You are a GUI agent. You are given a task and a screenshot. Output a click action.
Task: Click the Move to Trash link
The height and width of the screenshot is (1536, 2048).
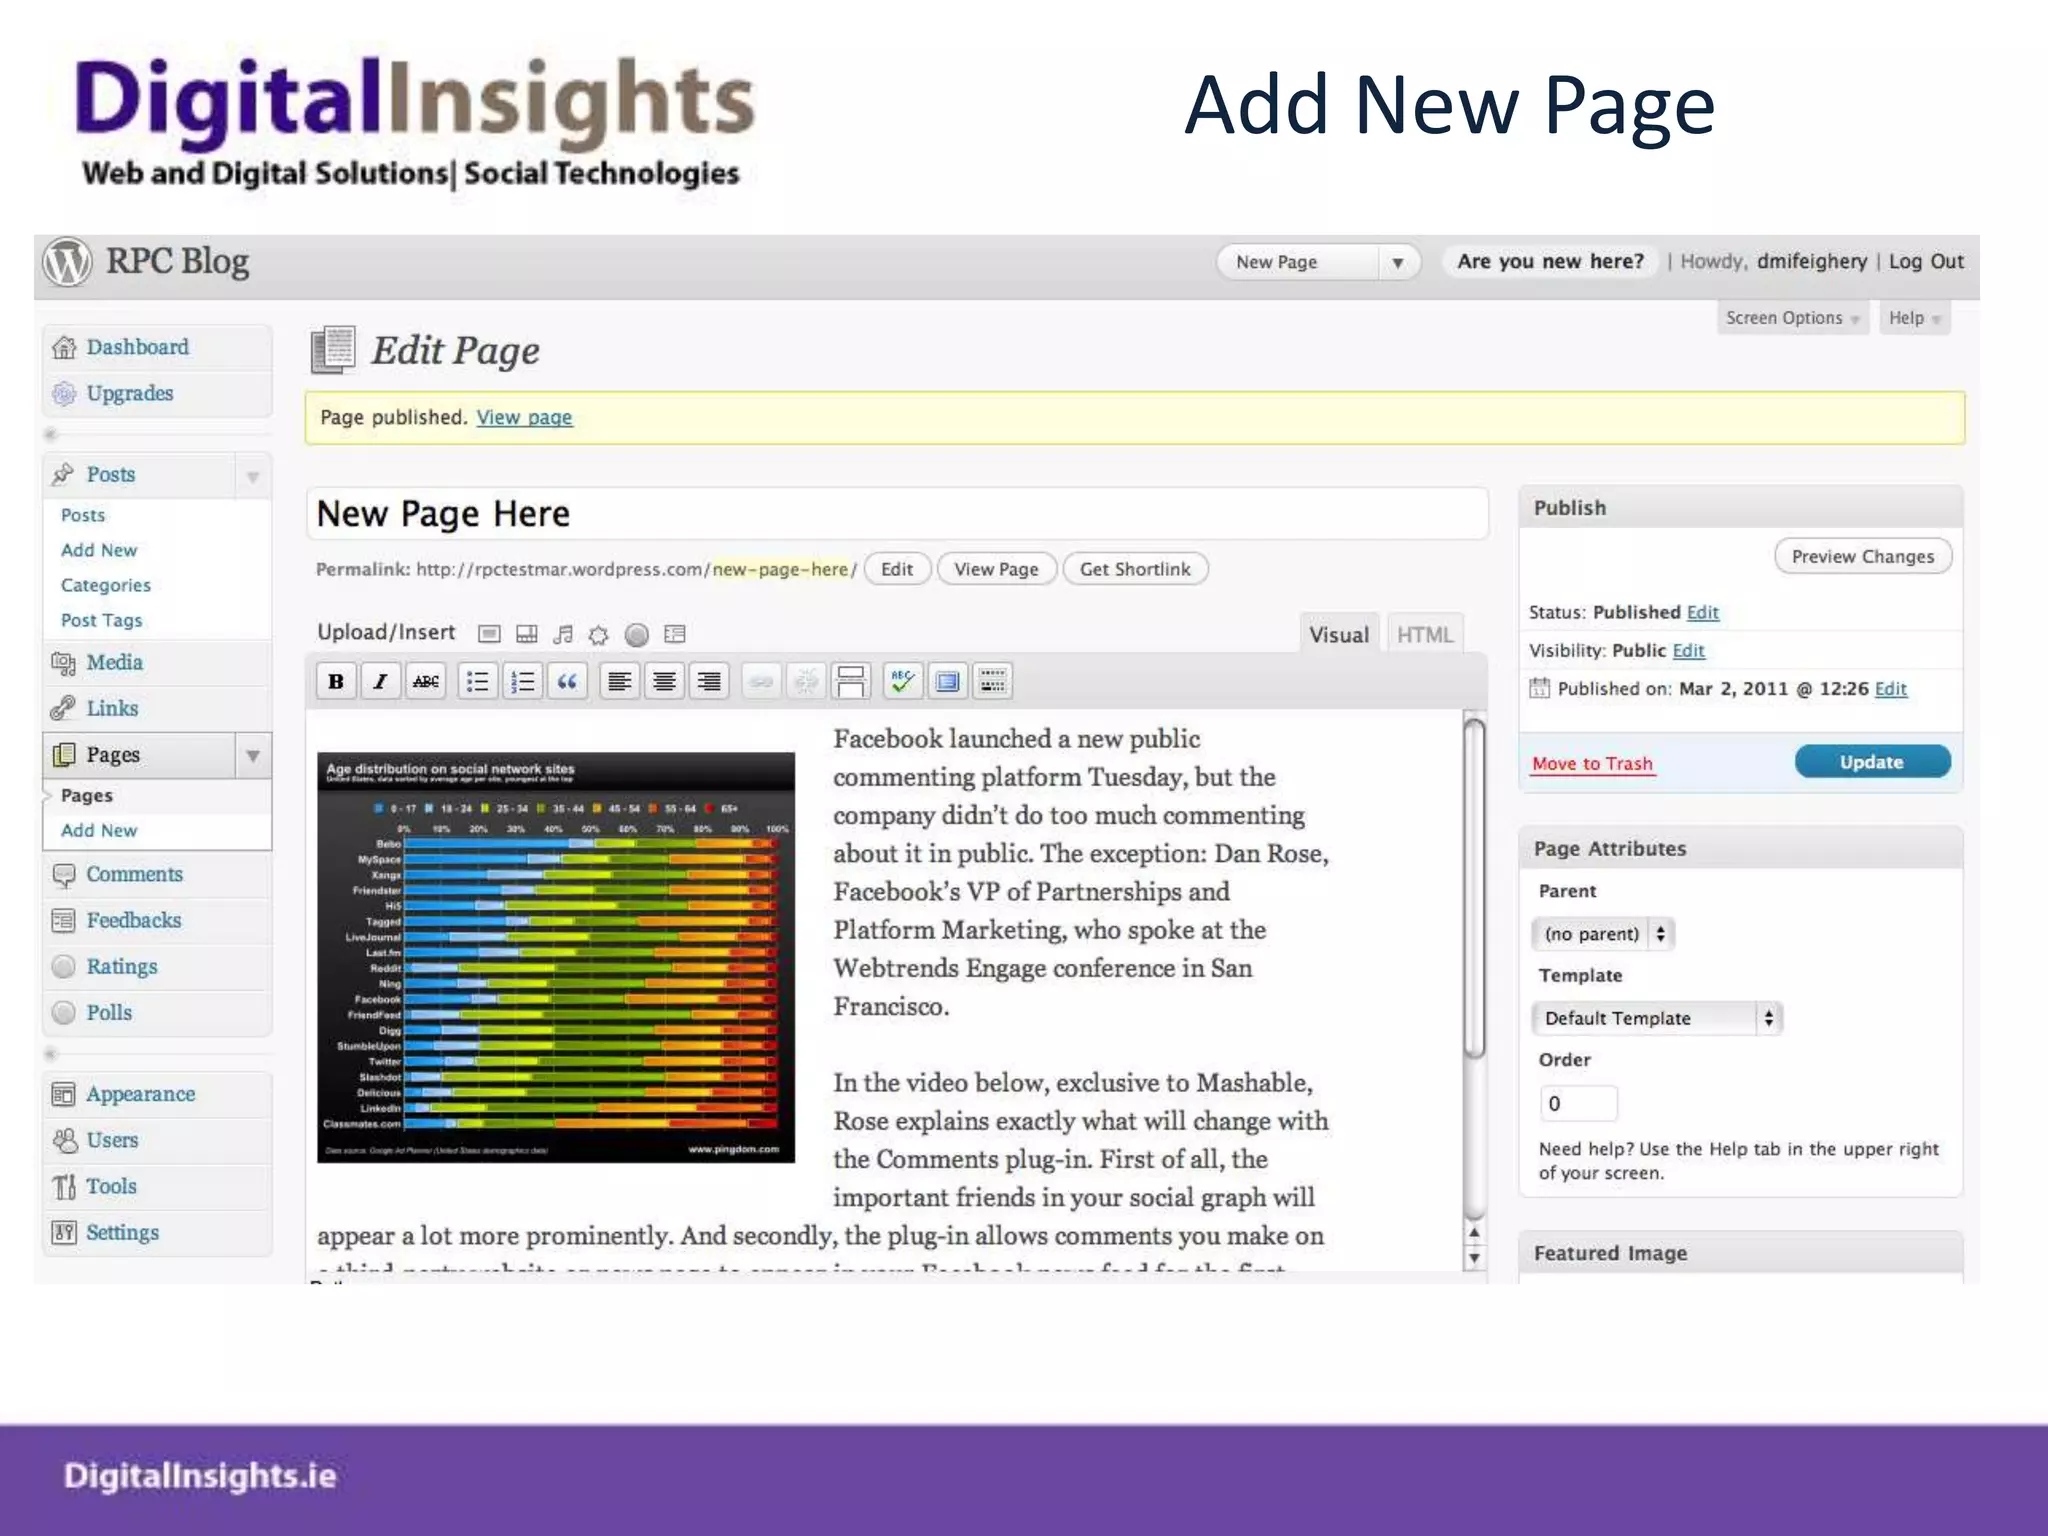[1592, 764]
